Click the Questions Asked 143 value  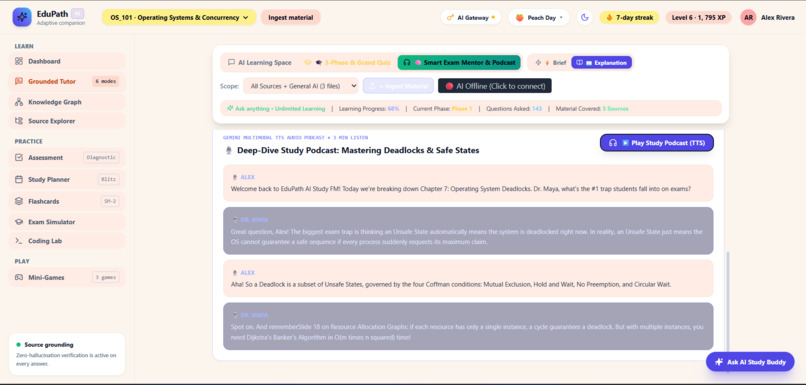coord(537,109)
